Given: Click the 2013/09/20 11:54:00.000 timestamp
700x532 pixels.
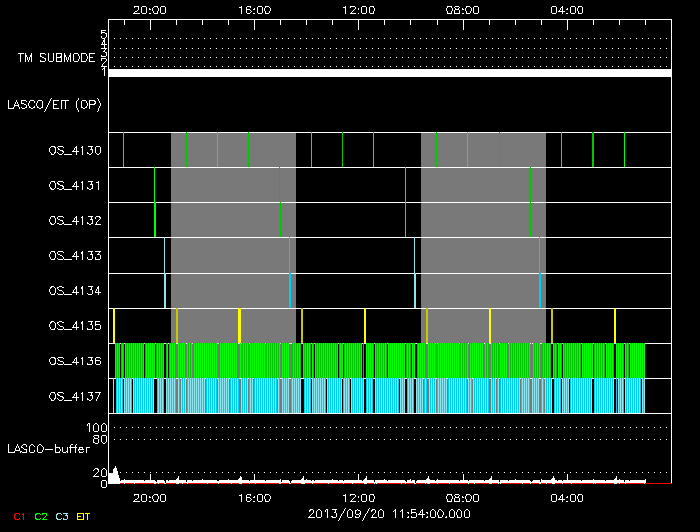Looking at the screenshot, I should pyautogui.click(x=389, y=514).
